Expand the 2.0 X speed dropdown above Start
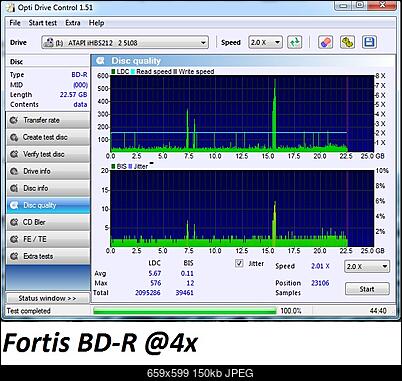The image size is (402, 381). pos(366,266)
